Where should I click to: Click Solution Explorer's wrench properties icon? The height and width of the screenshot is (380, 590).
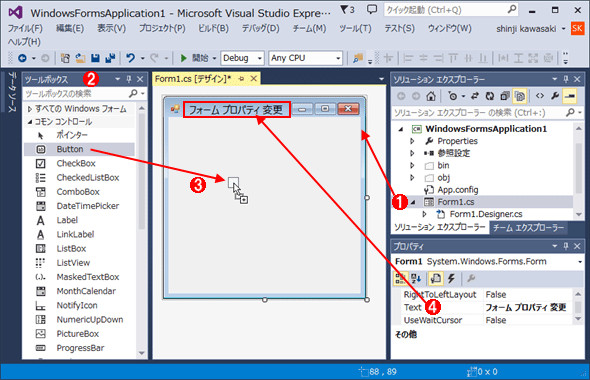[555, 96]
